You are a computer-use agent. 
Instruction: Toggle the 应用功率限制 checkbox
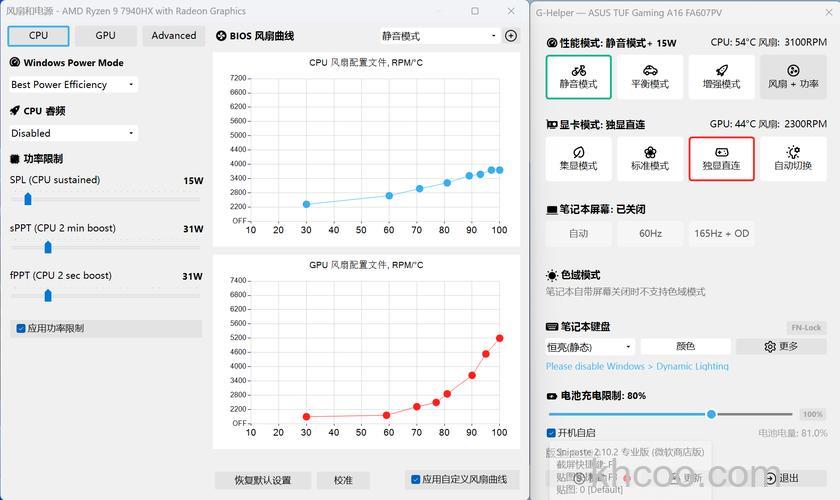pos(22,328)
